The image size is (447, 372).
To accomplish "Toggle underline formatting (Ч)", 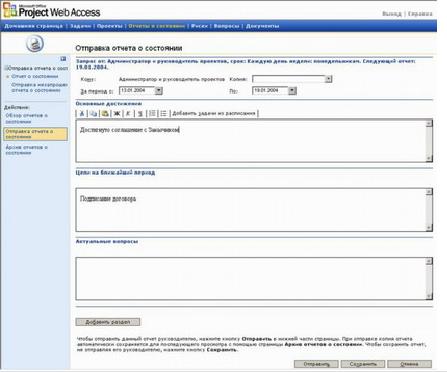I will point(140,114).
